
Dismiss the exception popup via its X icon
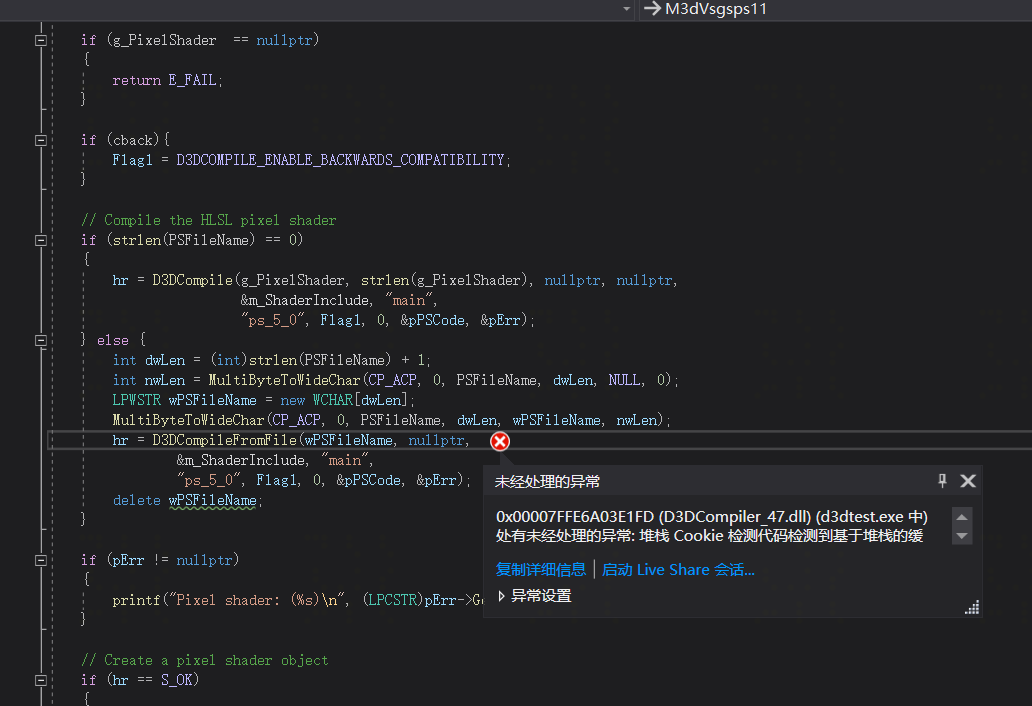[x=967, y=480]
